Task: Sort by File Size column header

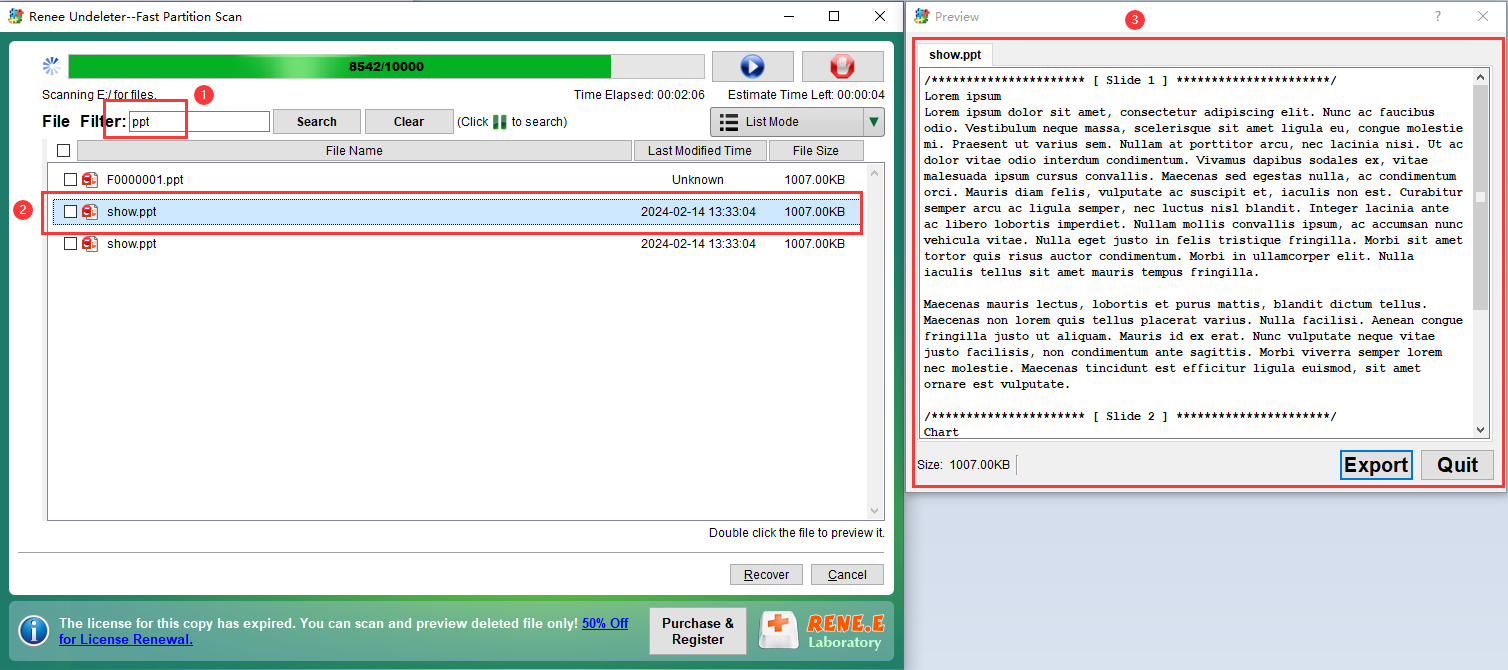Action: 815,151
